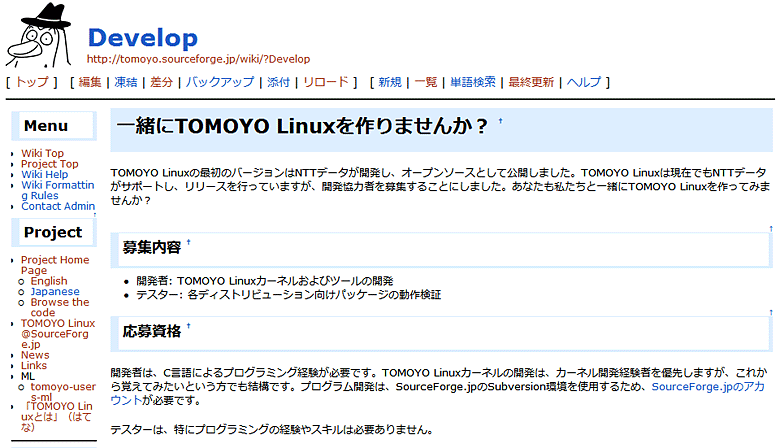This screenshot has height=448, width=780.
Task: Open Wiki Top in Menu sidebar
Action: 42,153
